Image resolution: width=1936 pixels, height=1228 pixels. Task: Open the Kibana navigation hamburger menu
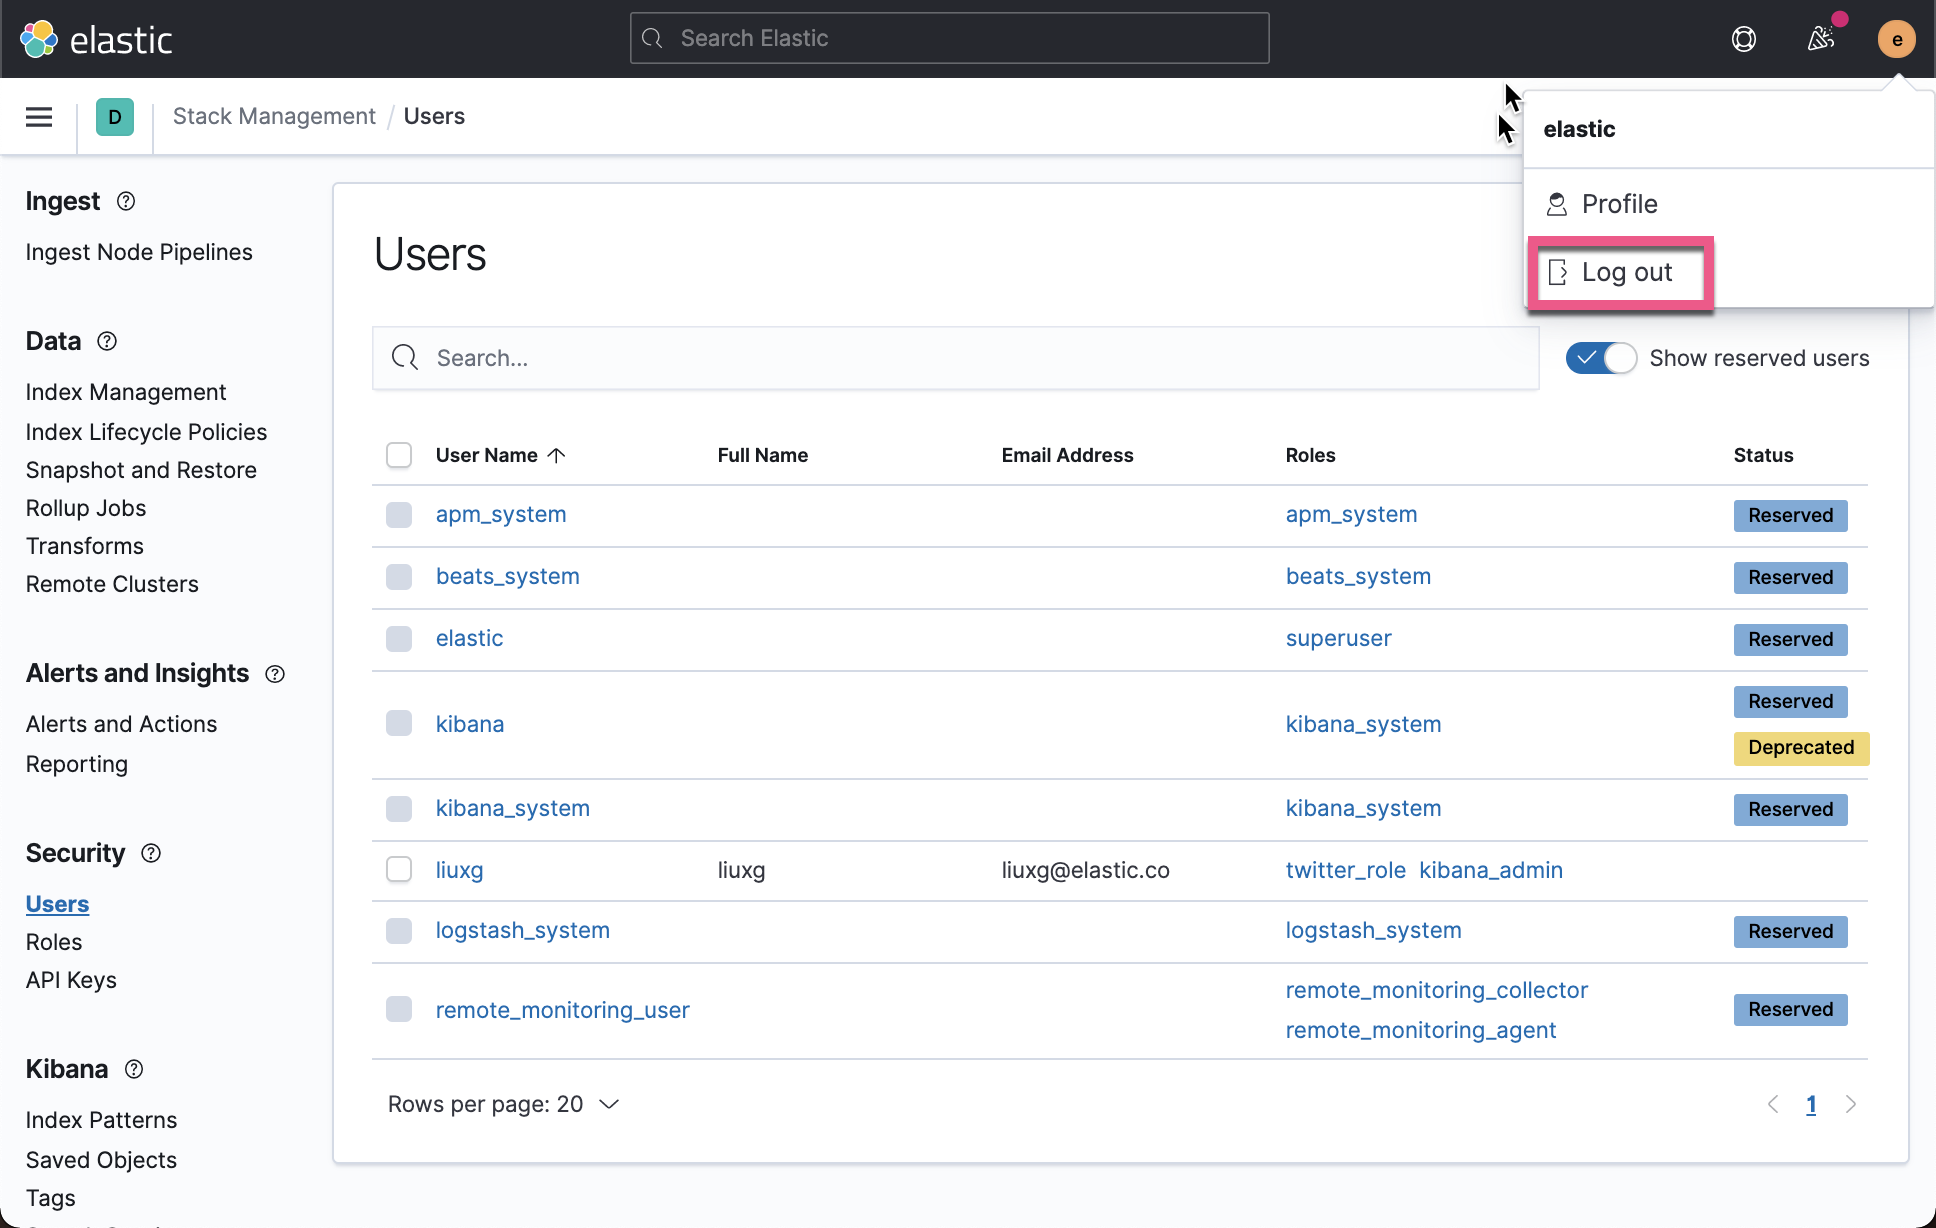coord(38,117)
